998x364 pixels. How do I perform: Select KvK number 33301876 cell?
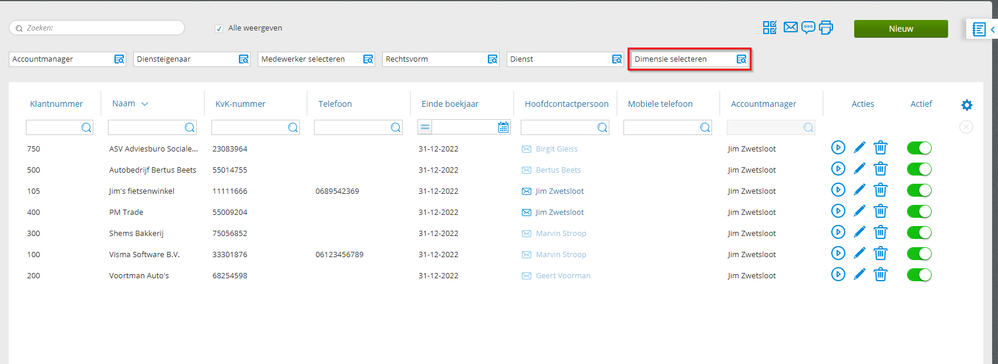pos(230,255)
